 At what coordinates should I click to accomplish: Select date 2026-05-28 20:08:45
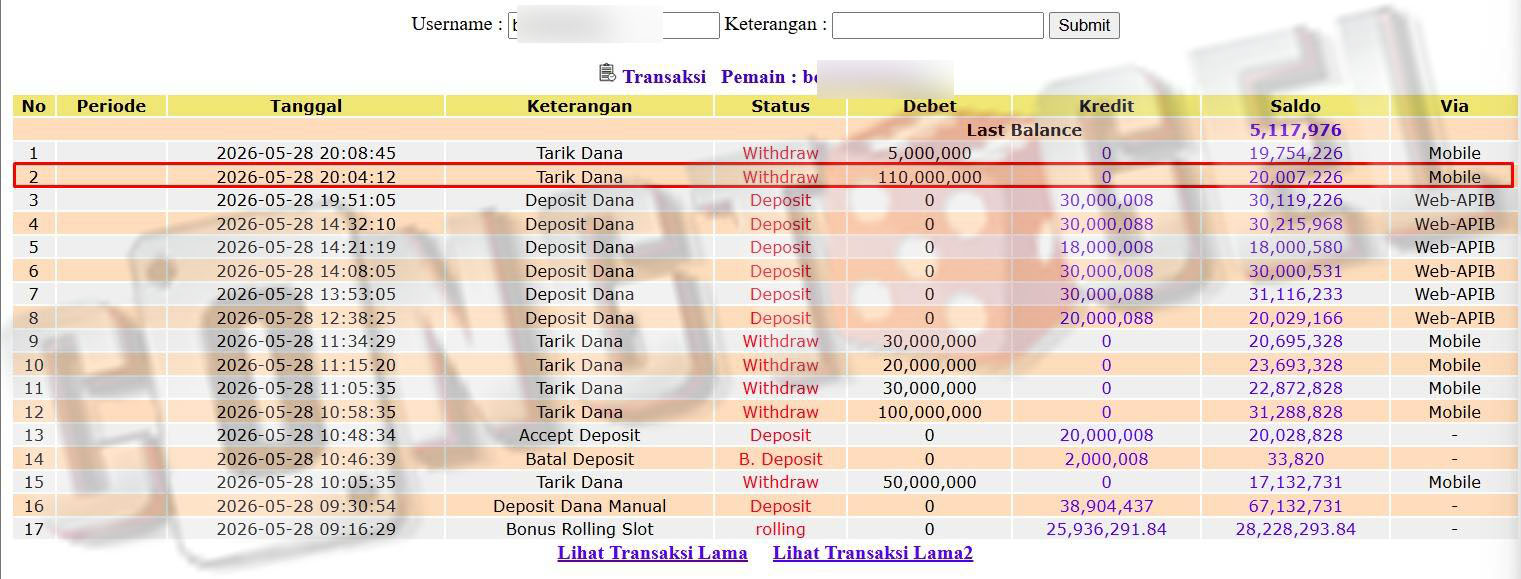click(x=306, y=153)
